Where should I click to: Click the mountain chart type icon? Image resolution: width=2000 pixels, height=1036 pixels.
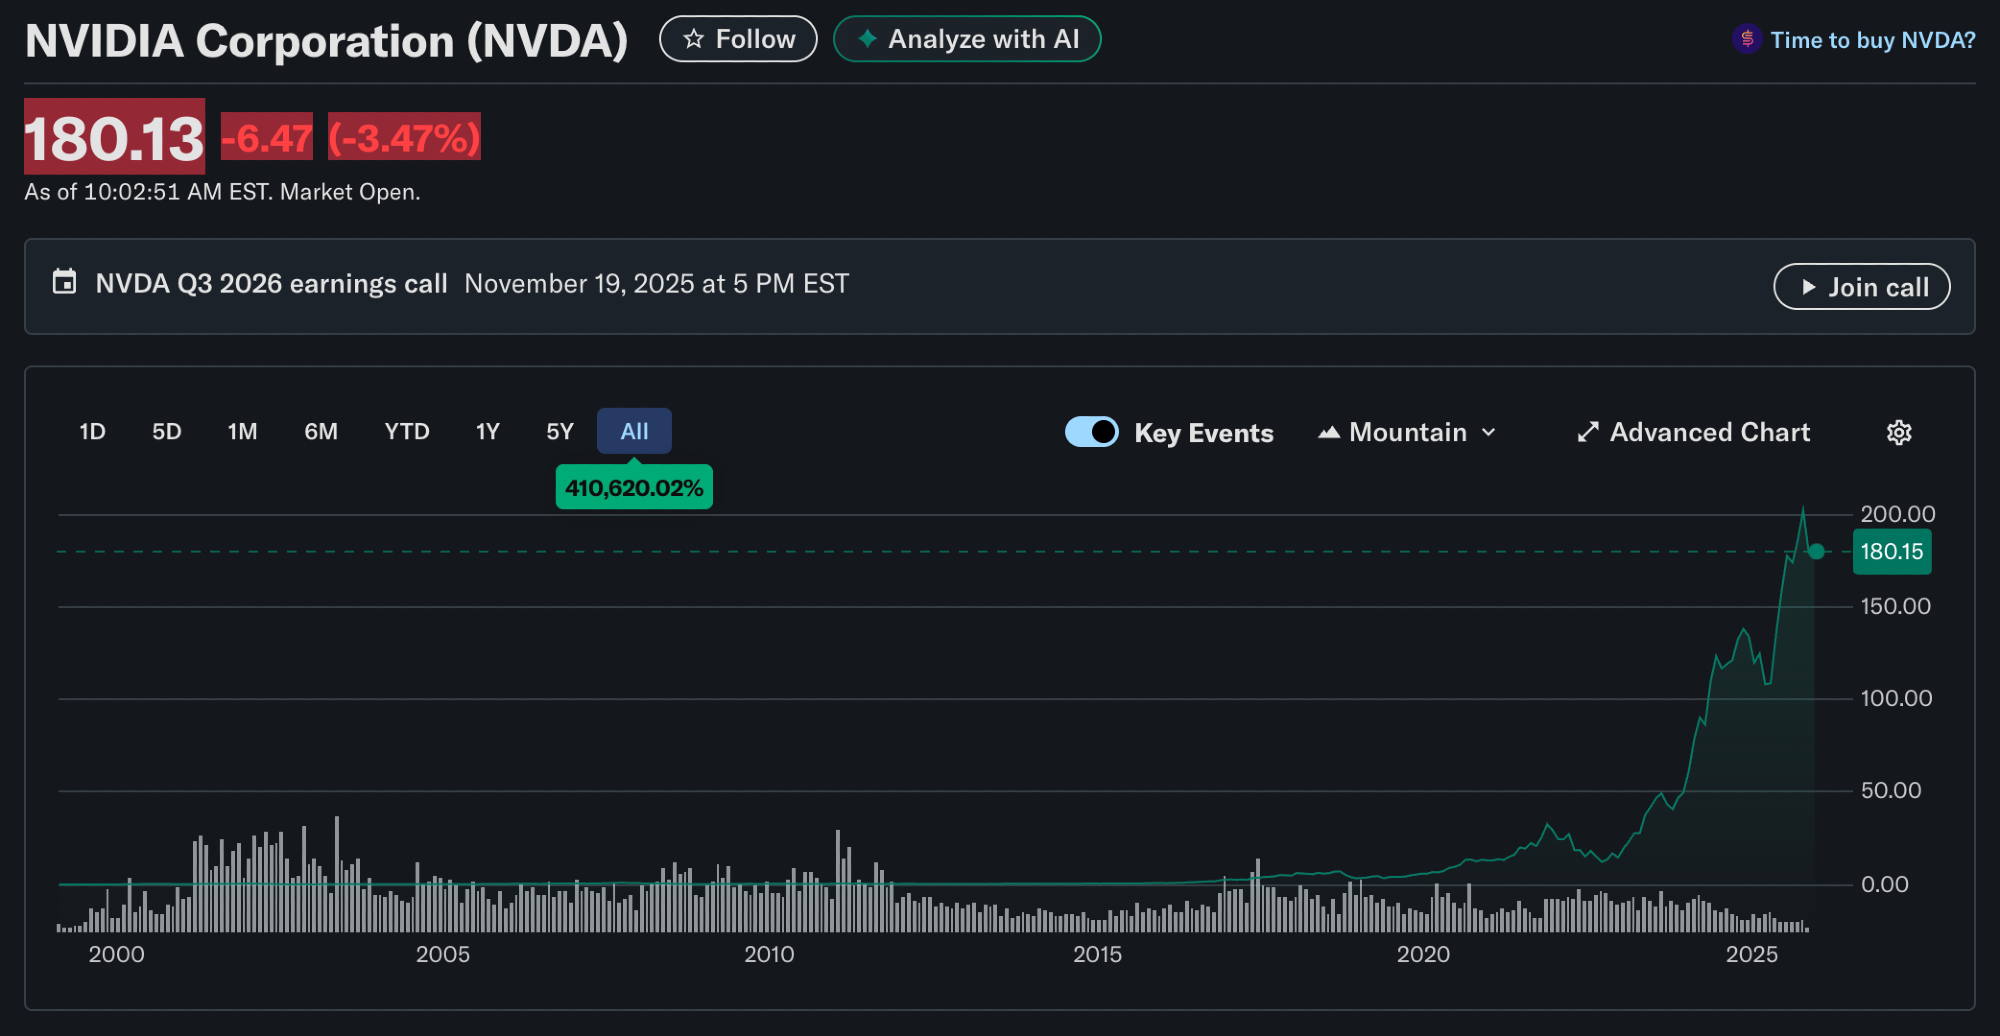1328,432
